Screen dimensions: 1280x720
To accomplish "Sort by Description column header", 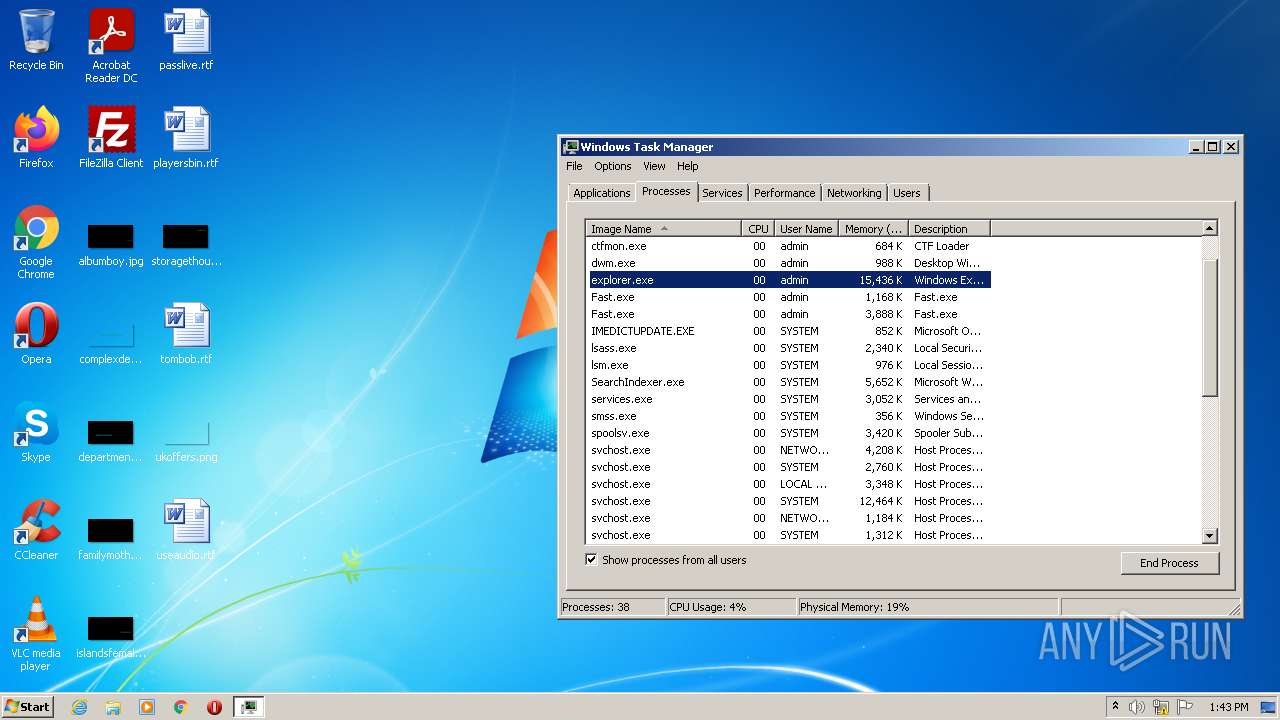I will [949, 229].
